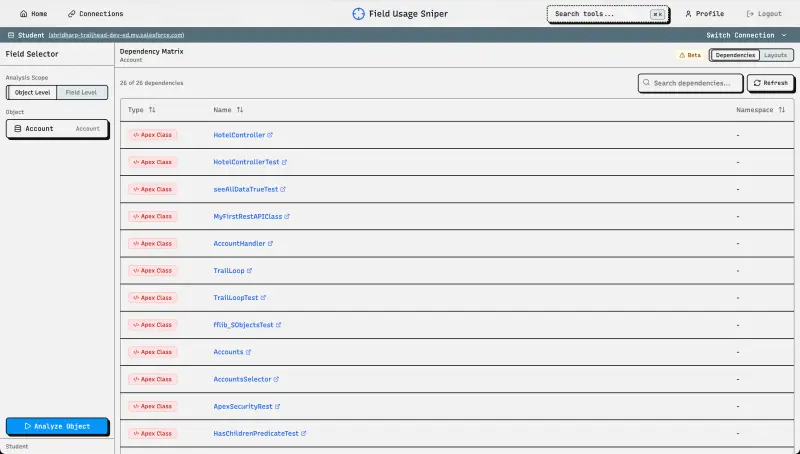The width and height of the screenshot is (800, 454).
Task: Switch to Dependencies view
Action: click(735, 55)
